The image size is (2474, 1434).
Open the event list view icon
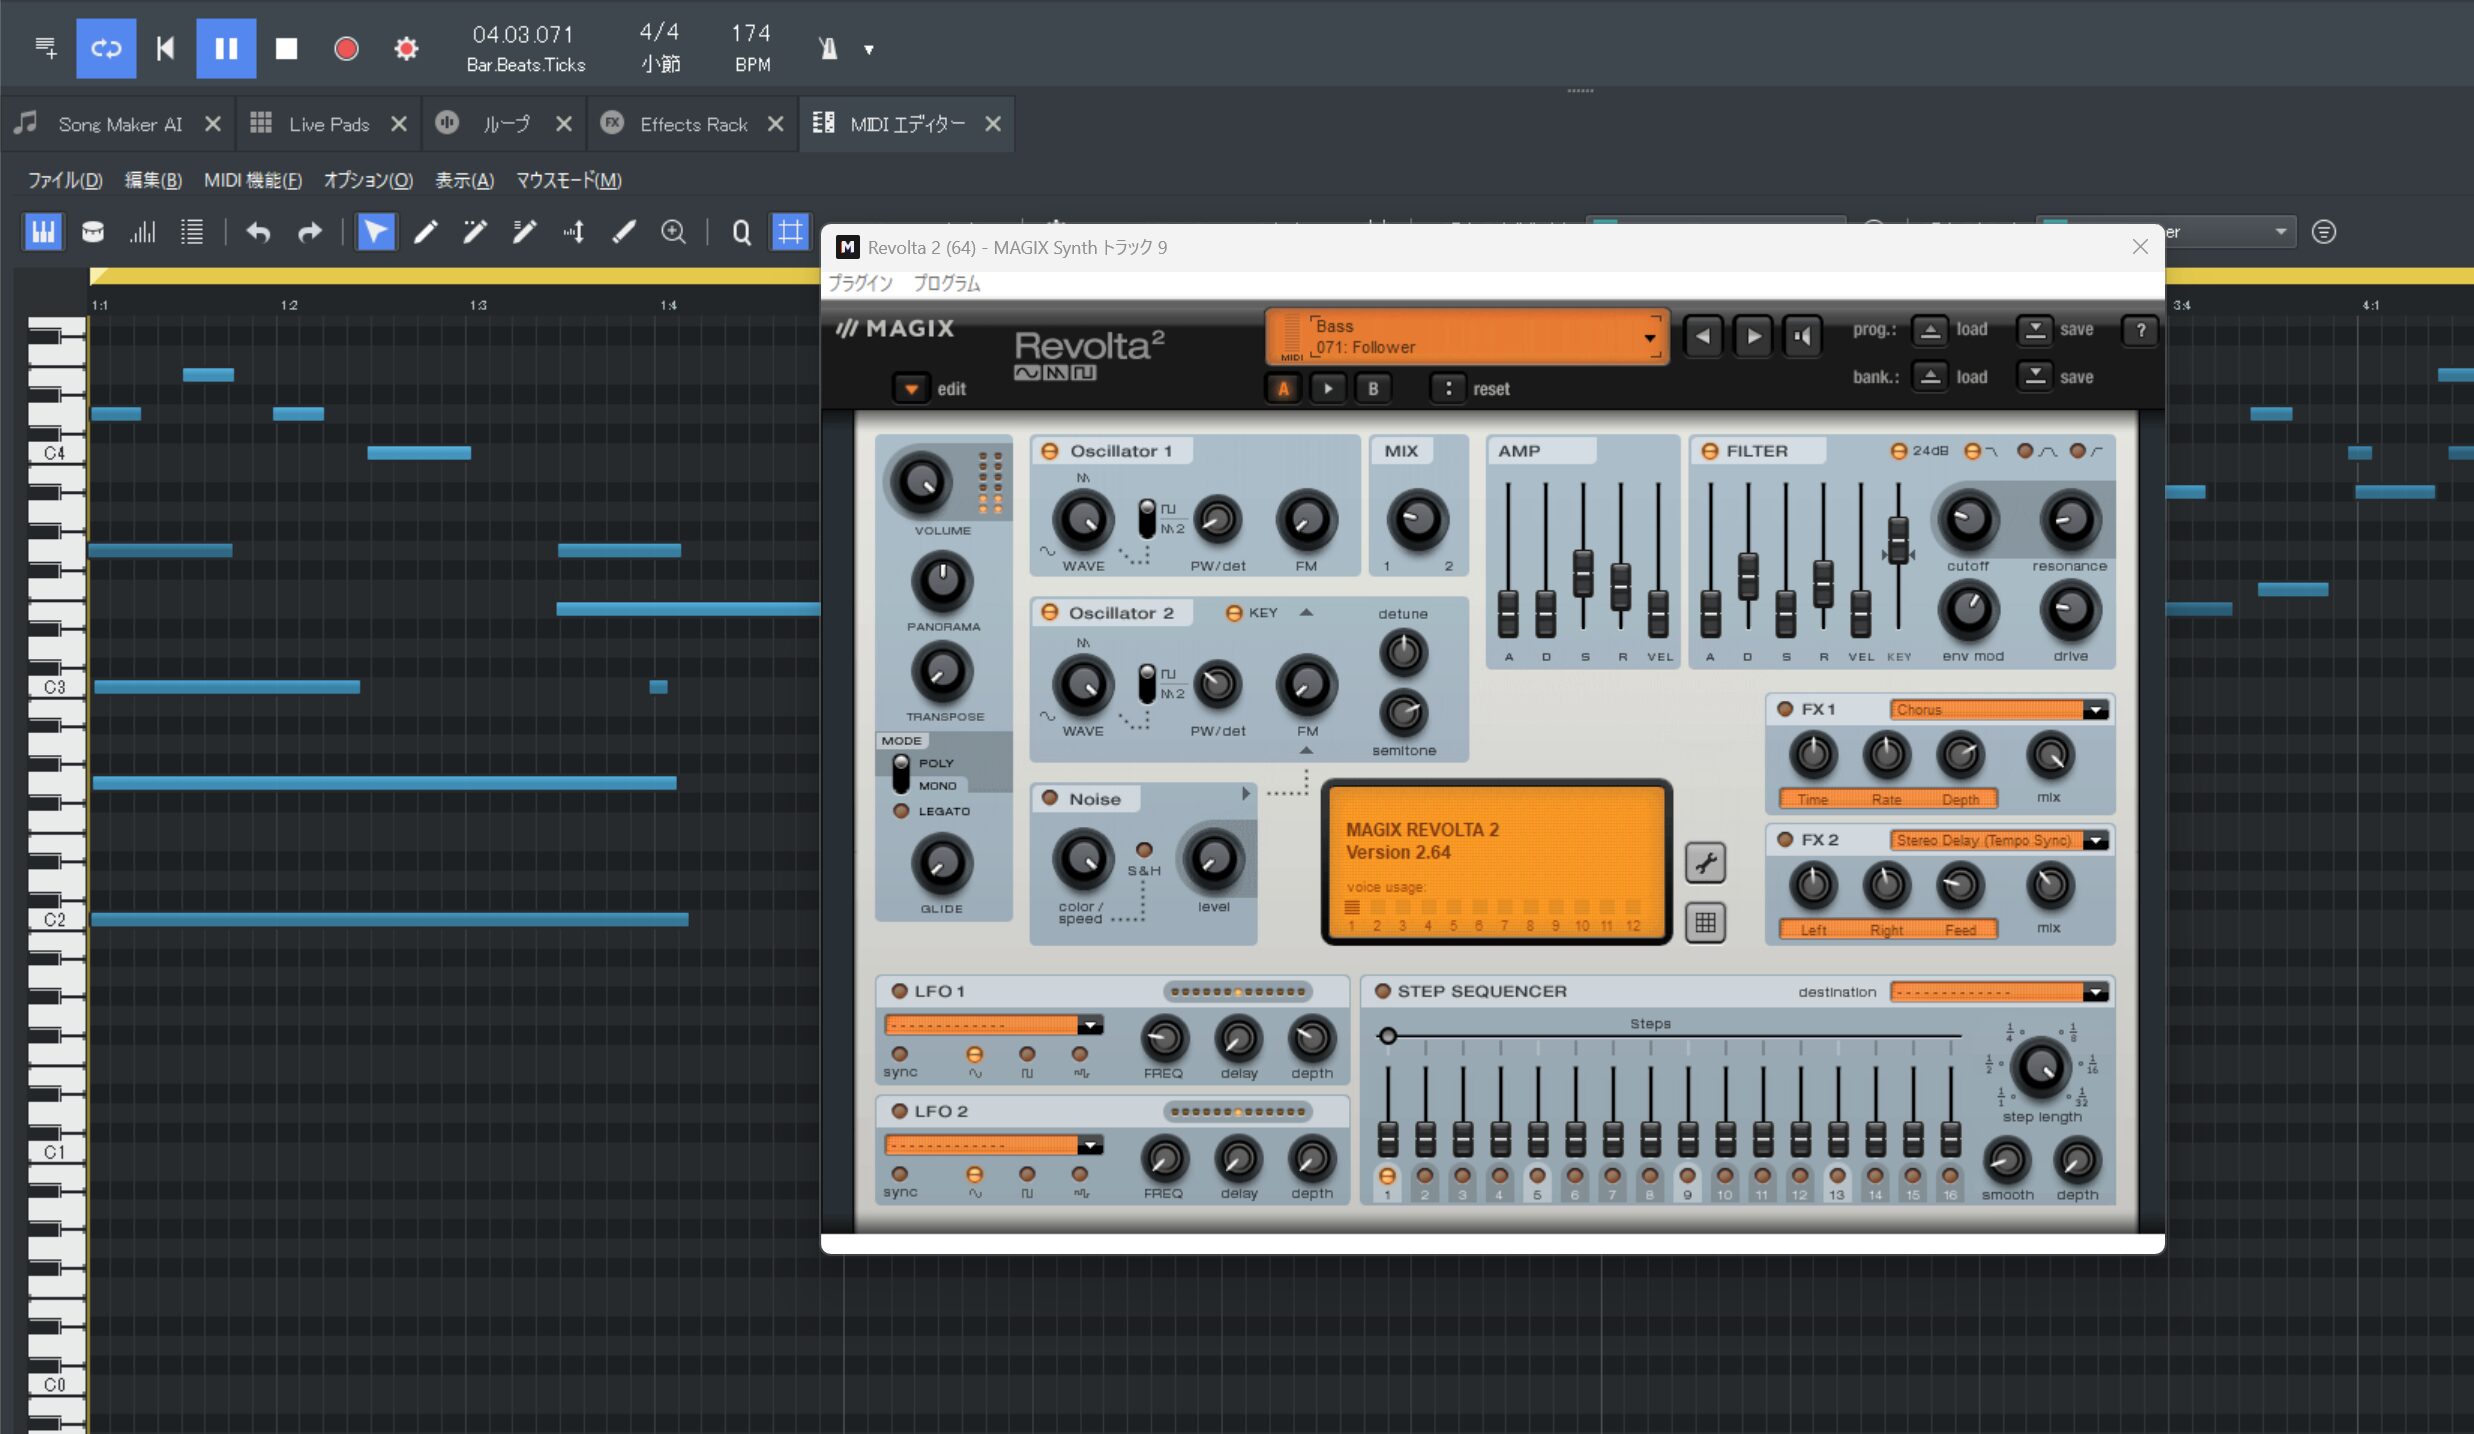[x=192, y=232]
